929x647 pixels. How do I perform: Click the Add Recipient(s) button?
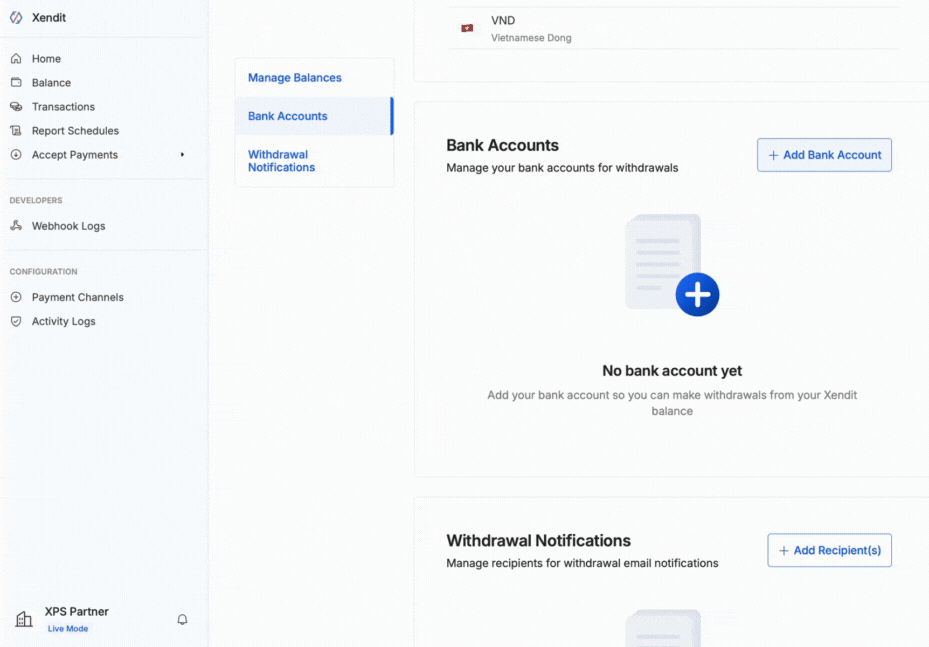[x=829, y=550]
